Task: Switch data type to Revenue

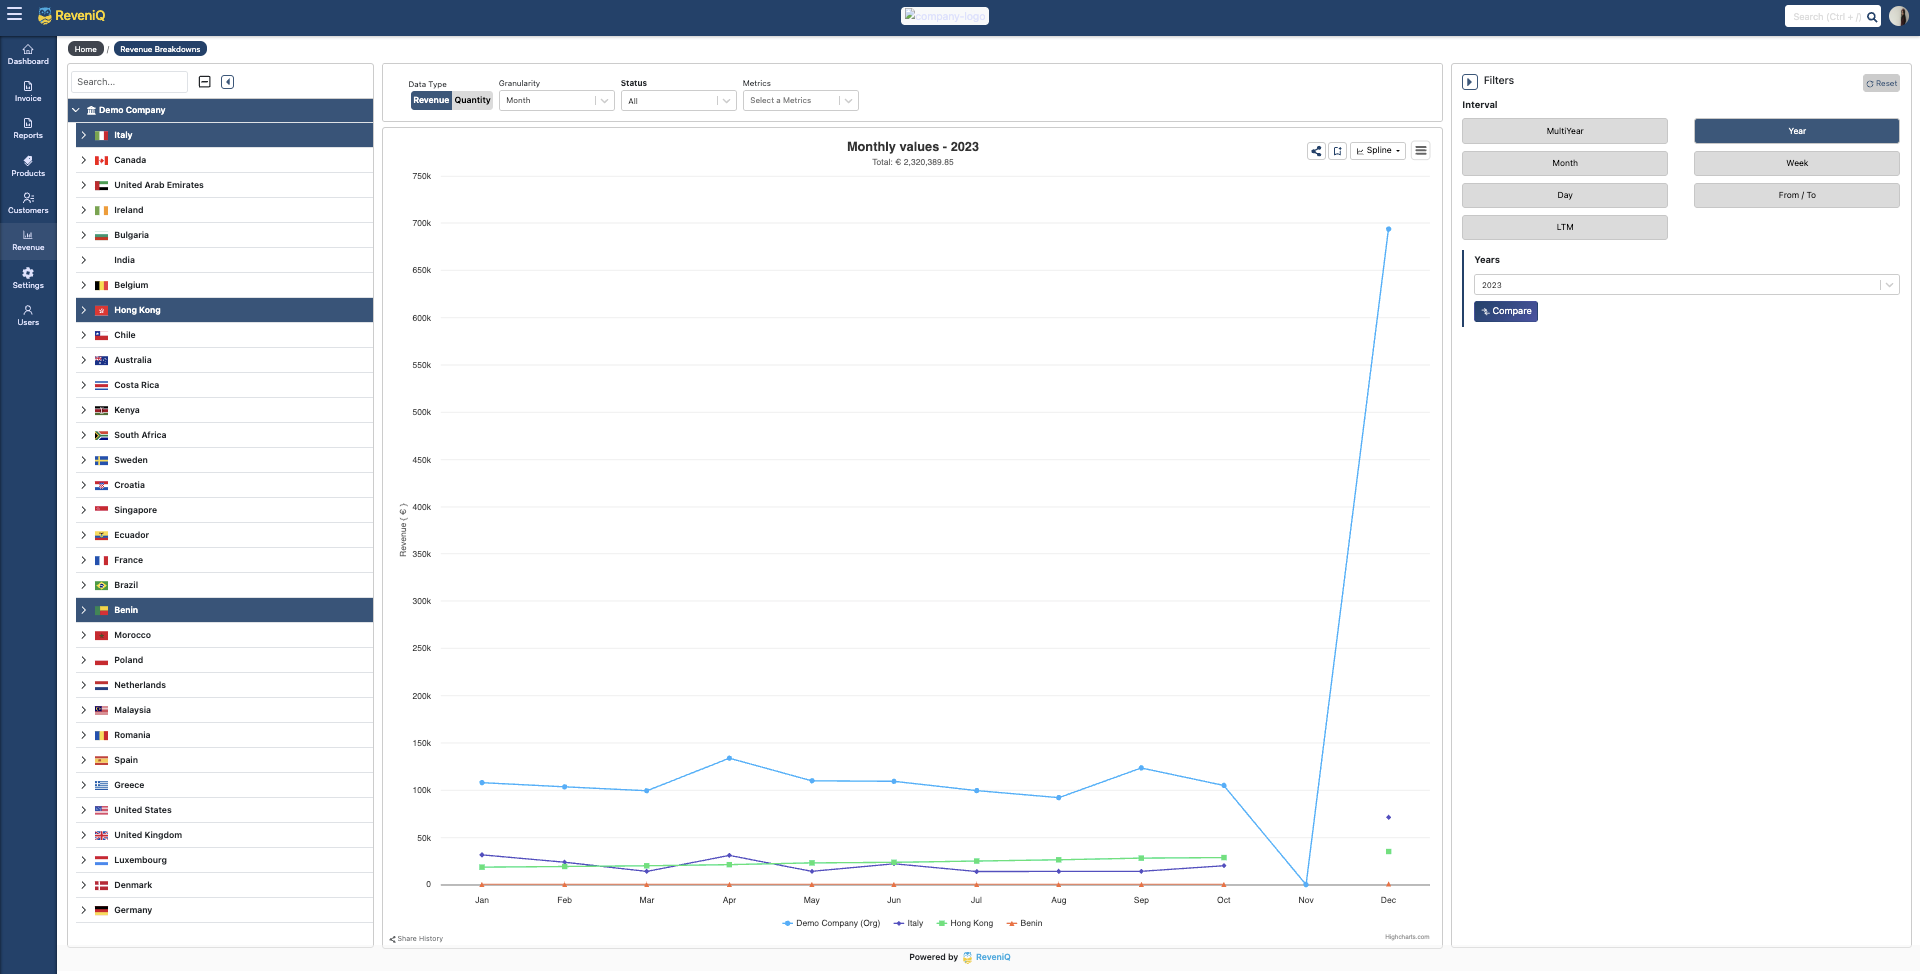Action: click(x=431, y=100)
